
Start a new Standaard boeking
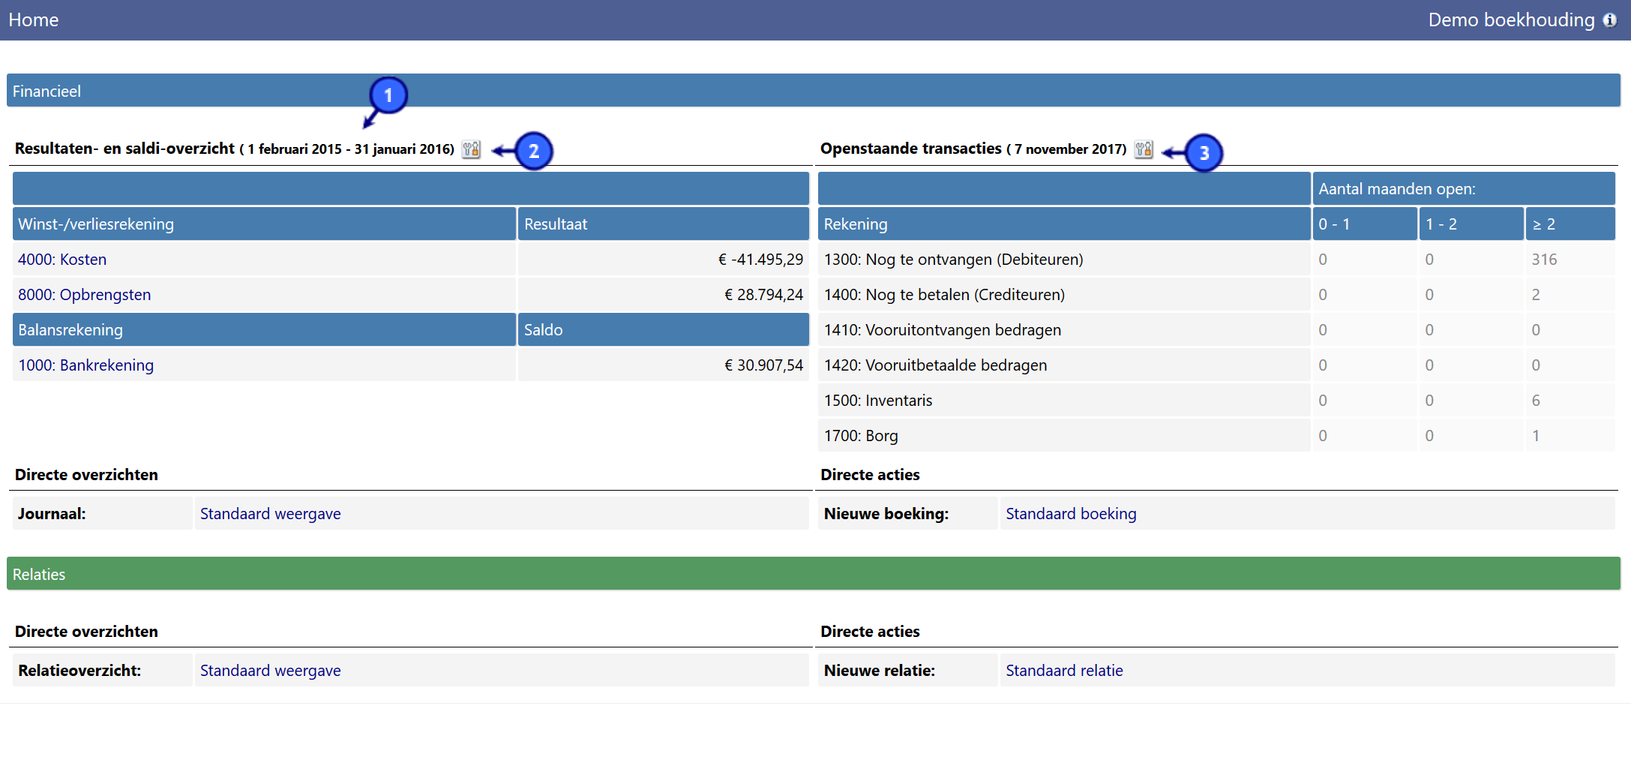(1071, 514)
